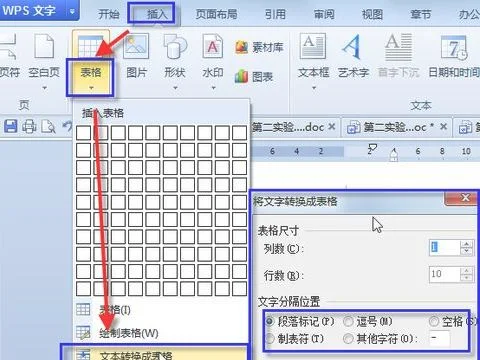The height and width of the screenshot is (360, 480).
Task: Close the 第二实验...oc * document tab
Action: [x=443, y=127]
